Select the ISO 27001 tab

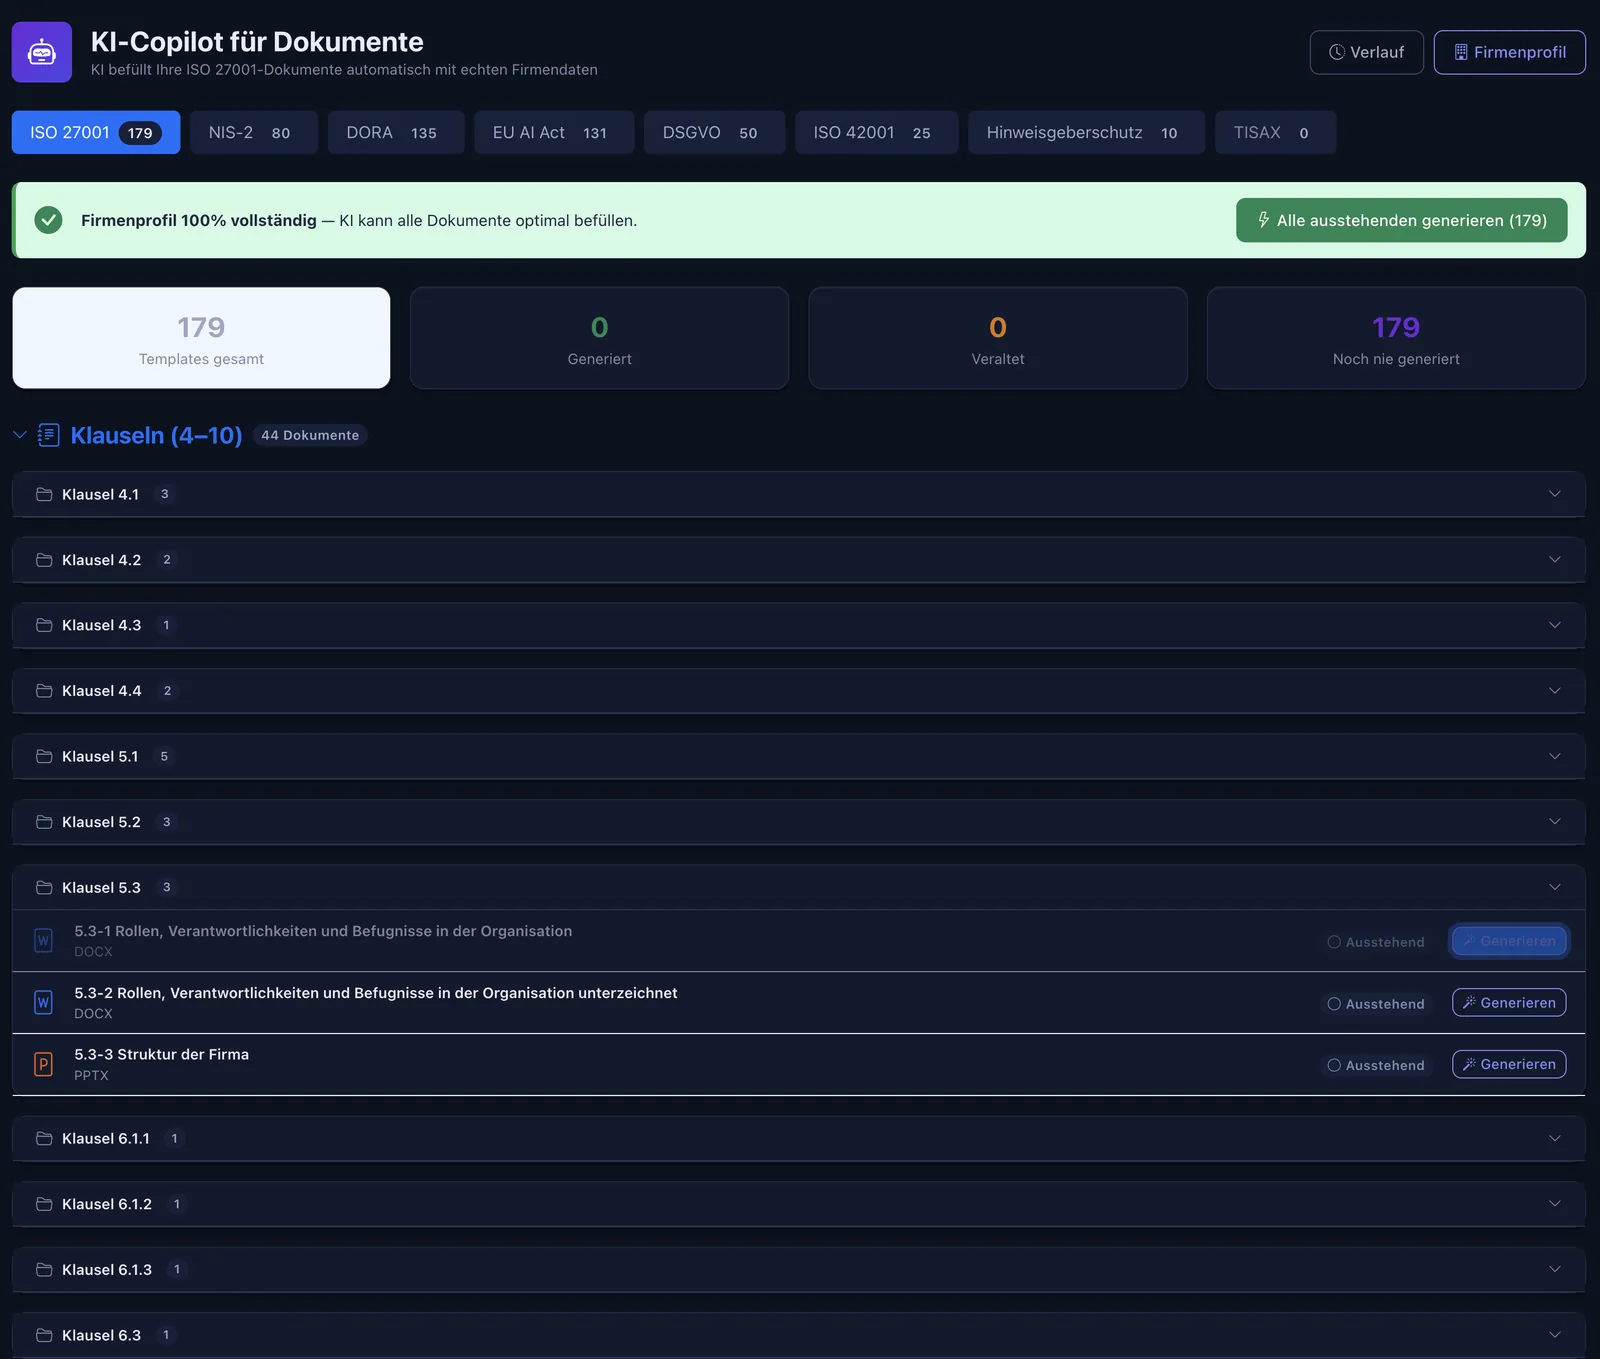[x=96, y=132]
